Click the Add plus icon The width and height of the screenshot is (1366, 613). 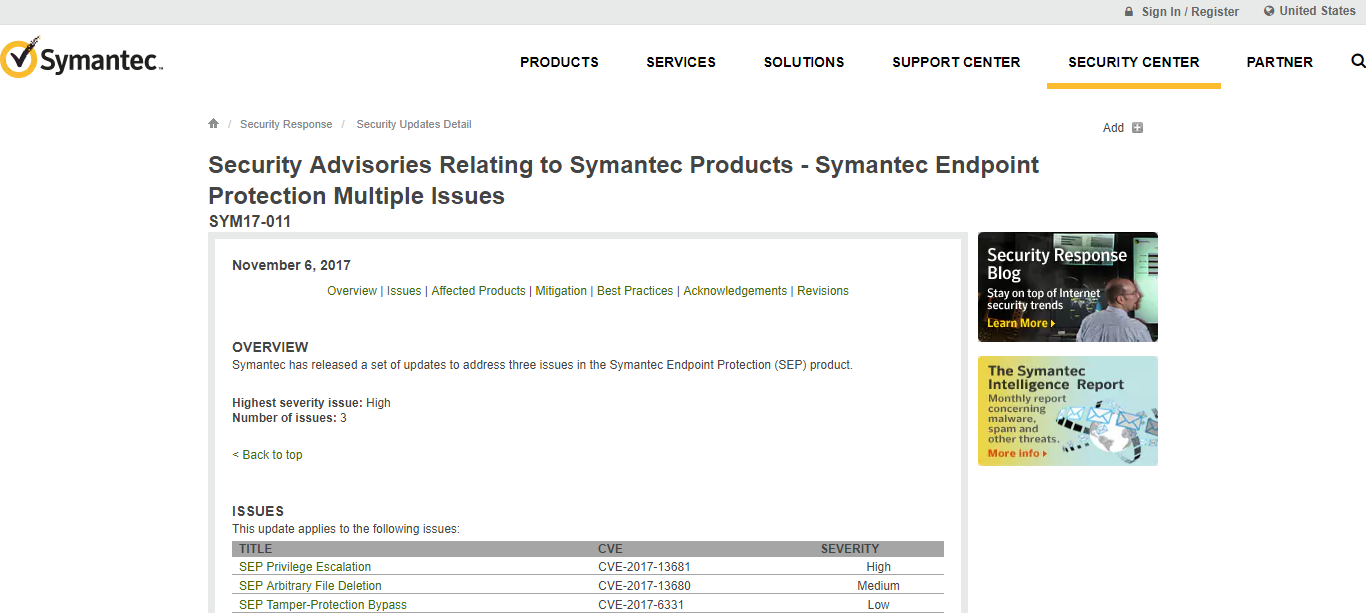pos(1137,127)
